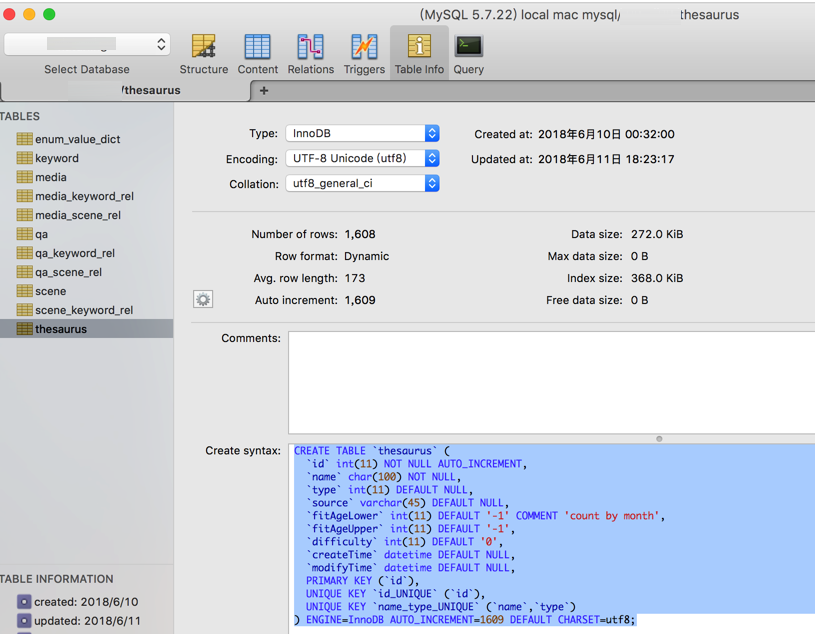Click table icon next to media_scene_rel
Viewport: 815px width, 634px height.
24,215
